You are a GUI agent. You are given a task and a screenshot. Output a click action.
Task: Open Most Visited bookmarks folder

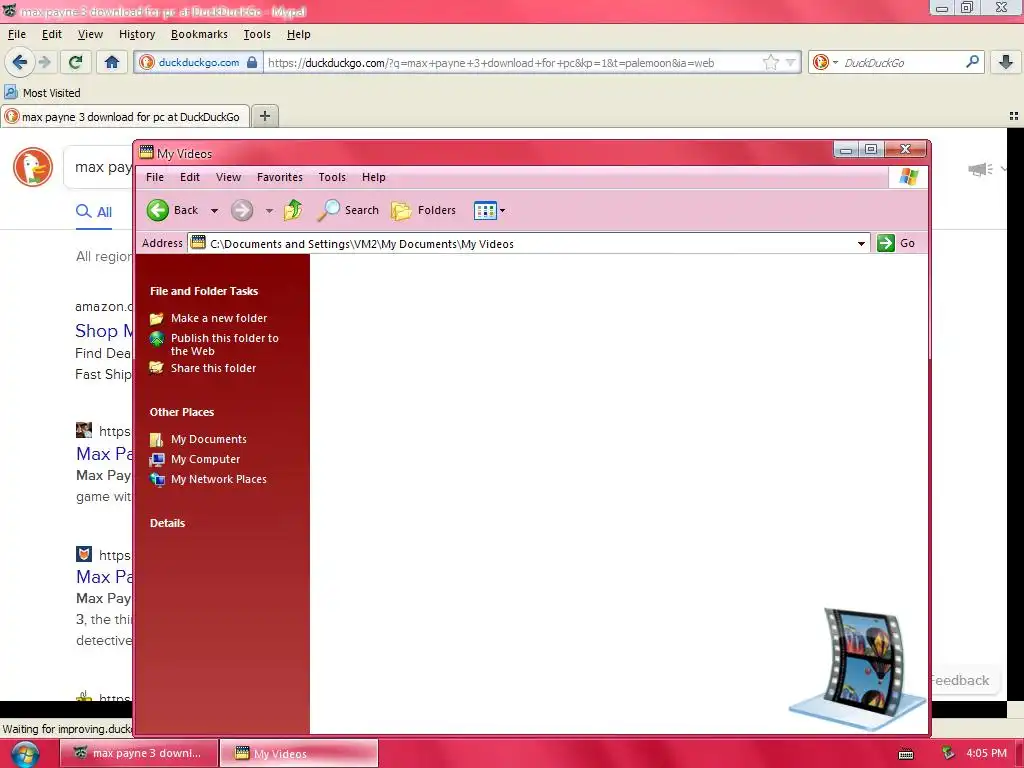click(43, 93)
